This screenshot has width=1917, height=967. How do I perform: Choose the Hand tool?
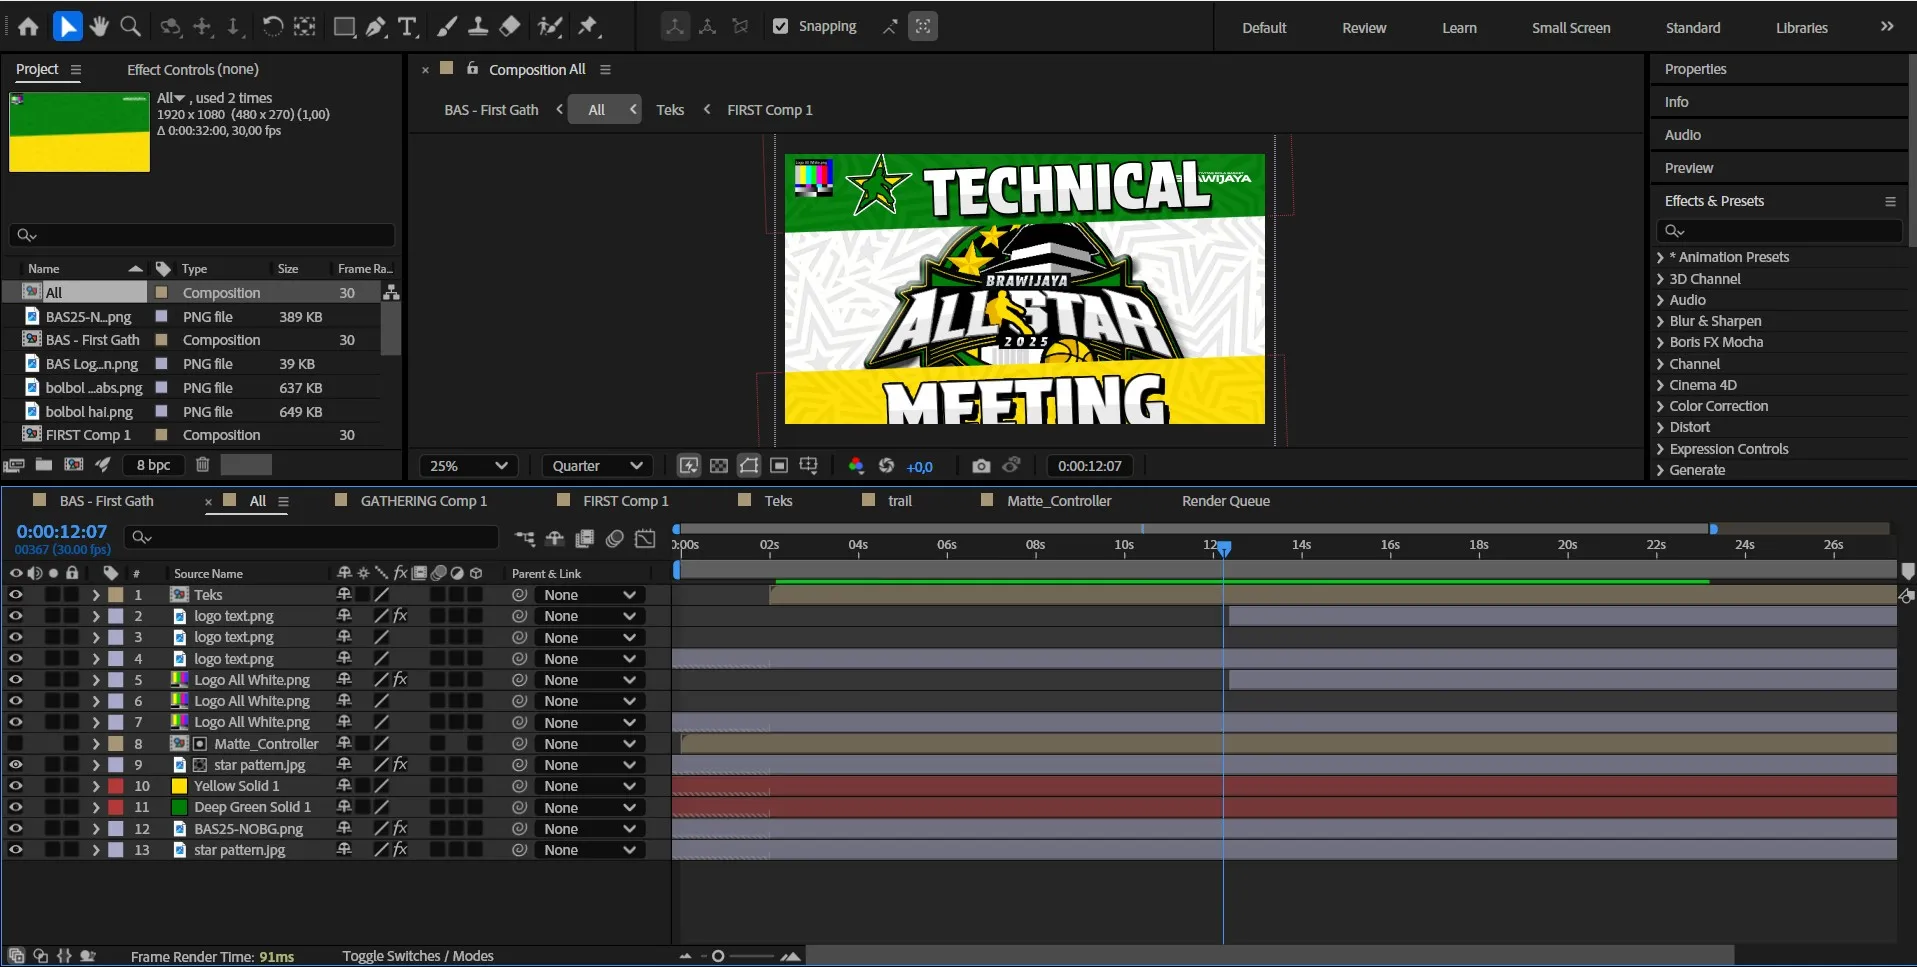point(99,27)
